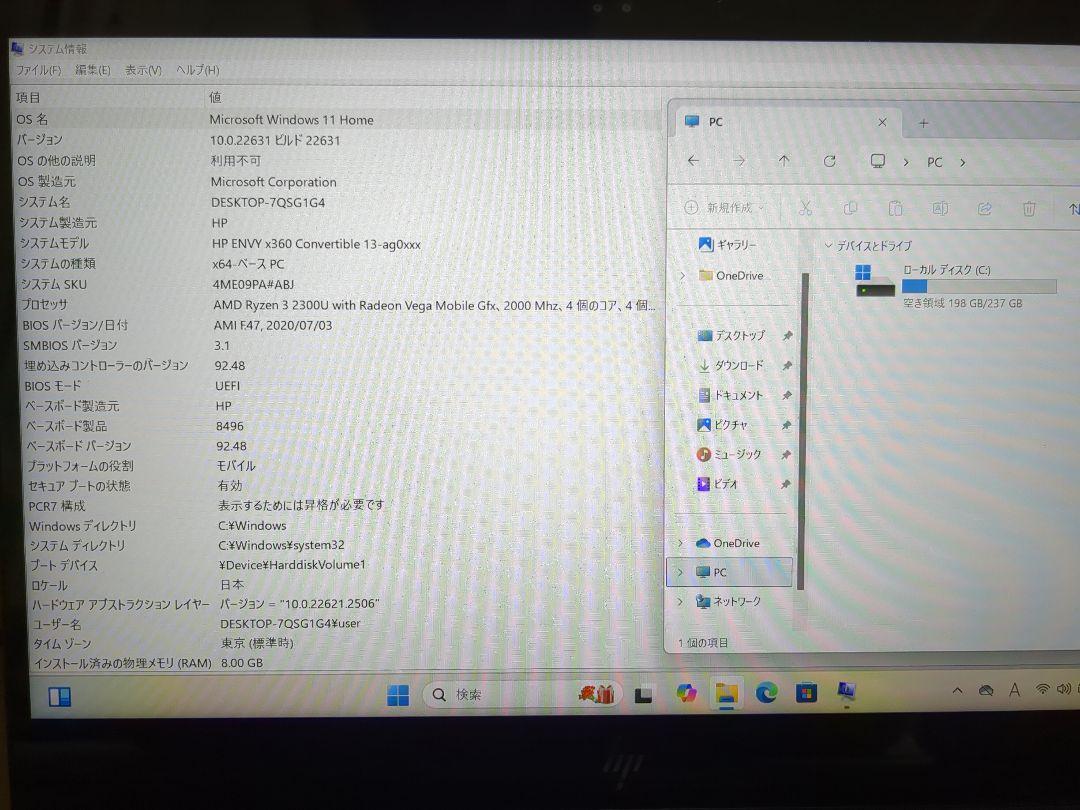
Task: Go back in File Explorer
Action: [x=694, y=160]
